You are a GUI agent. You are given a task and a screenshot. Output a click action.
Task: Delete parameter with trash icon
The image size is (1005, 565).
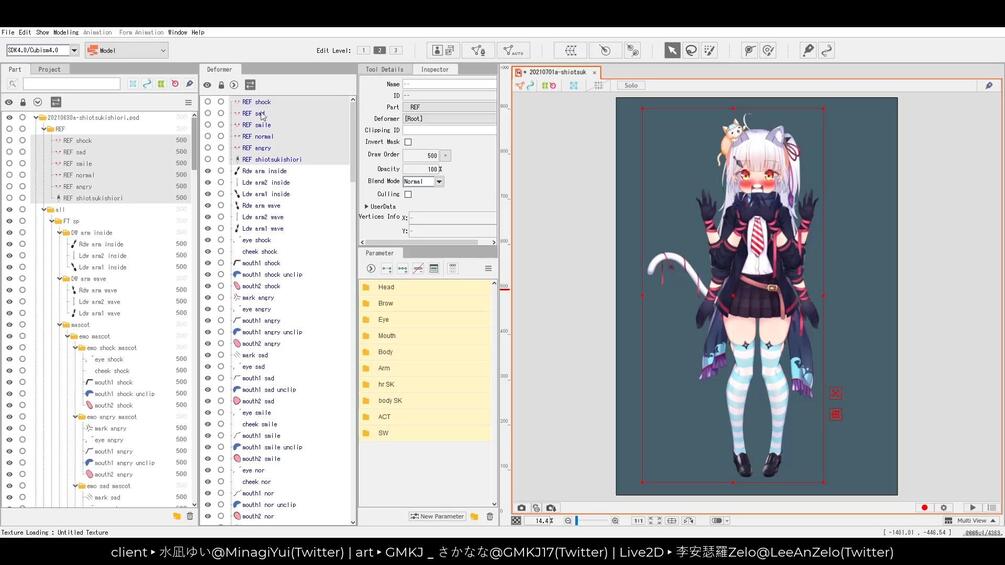[490, 516]
